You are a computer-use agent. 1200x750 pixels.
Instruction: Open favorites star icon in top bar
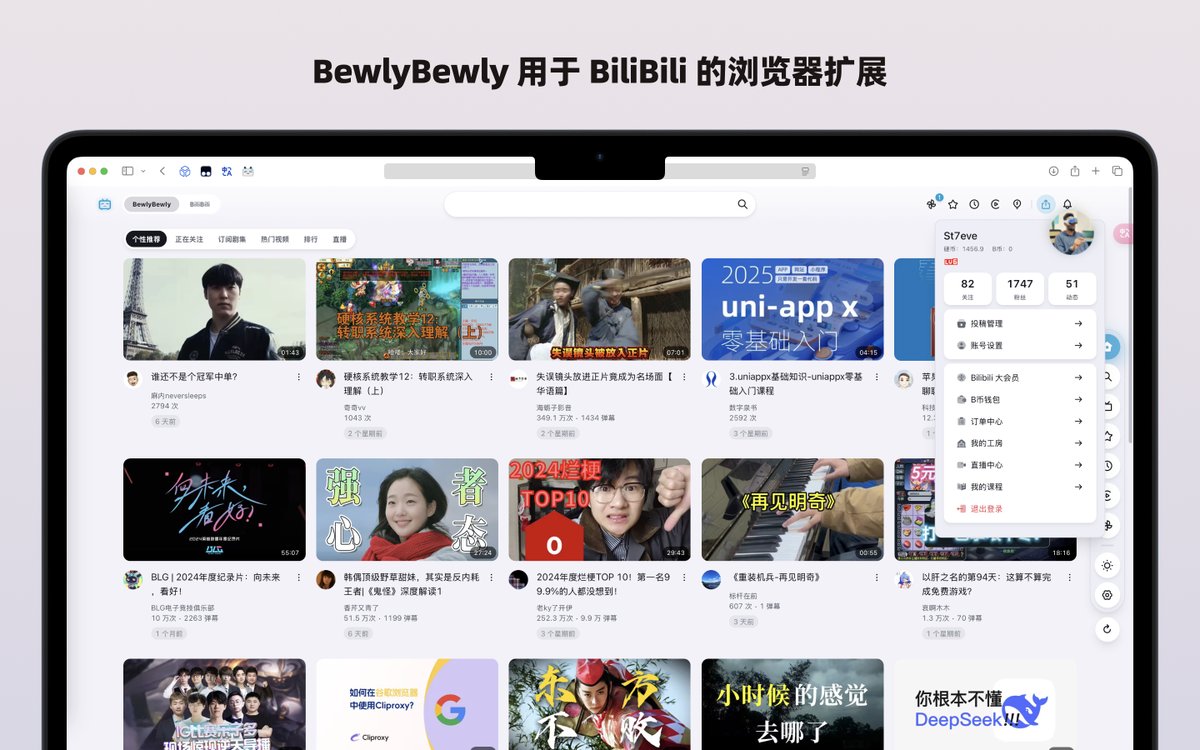[x=953, y=204]
